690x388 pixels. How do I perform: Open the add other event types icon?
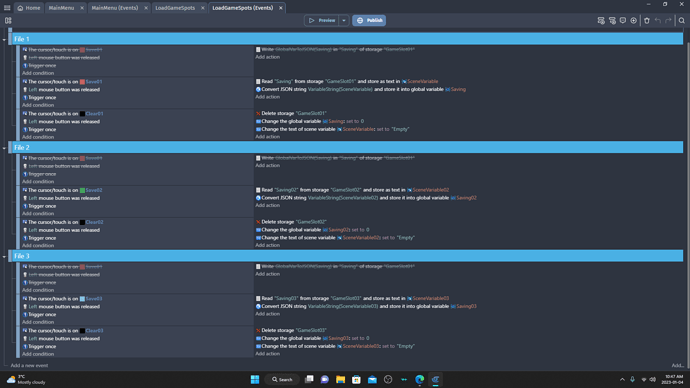tap(634, 21)
